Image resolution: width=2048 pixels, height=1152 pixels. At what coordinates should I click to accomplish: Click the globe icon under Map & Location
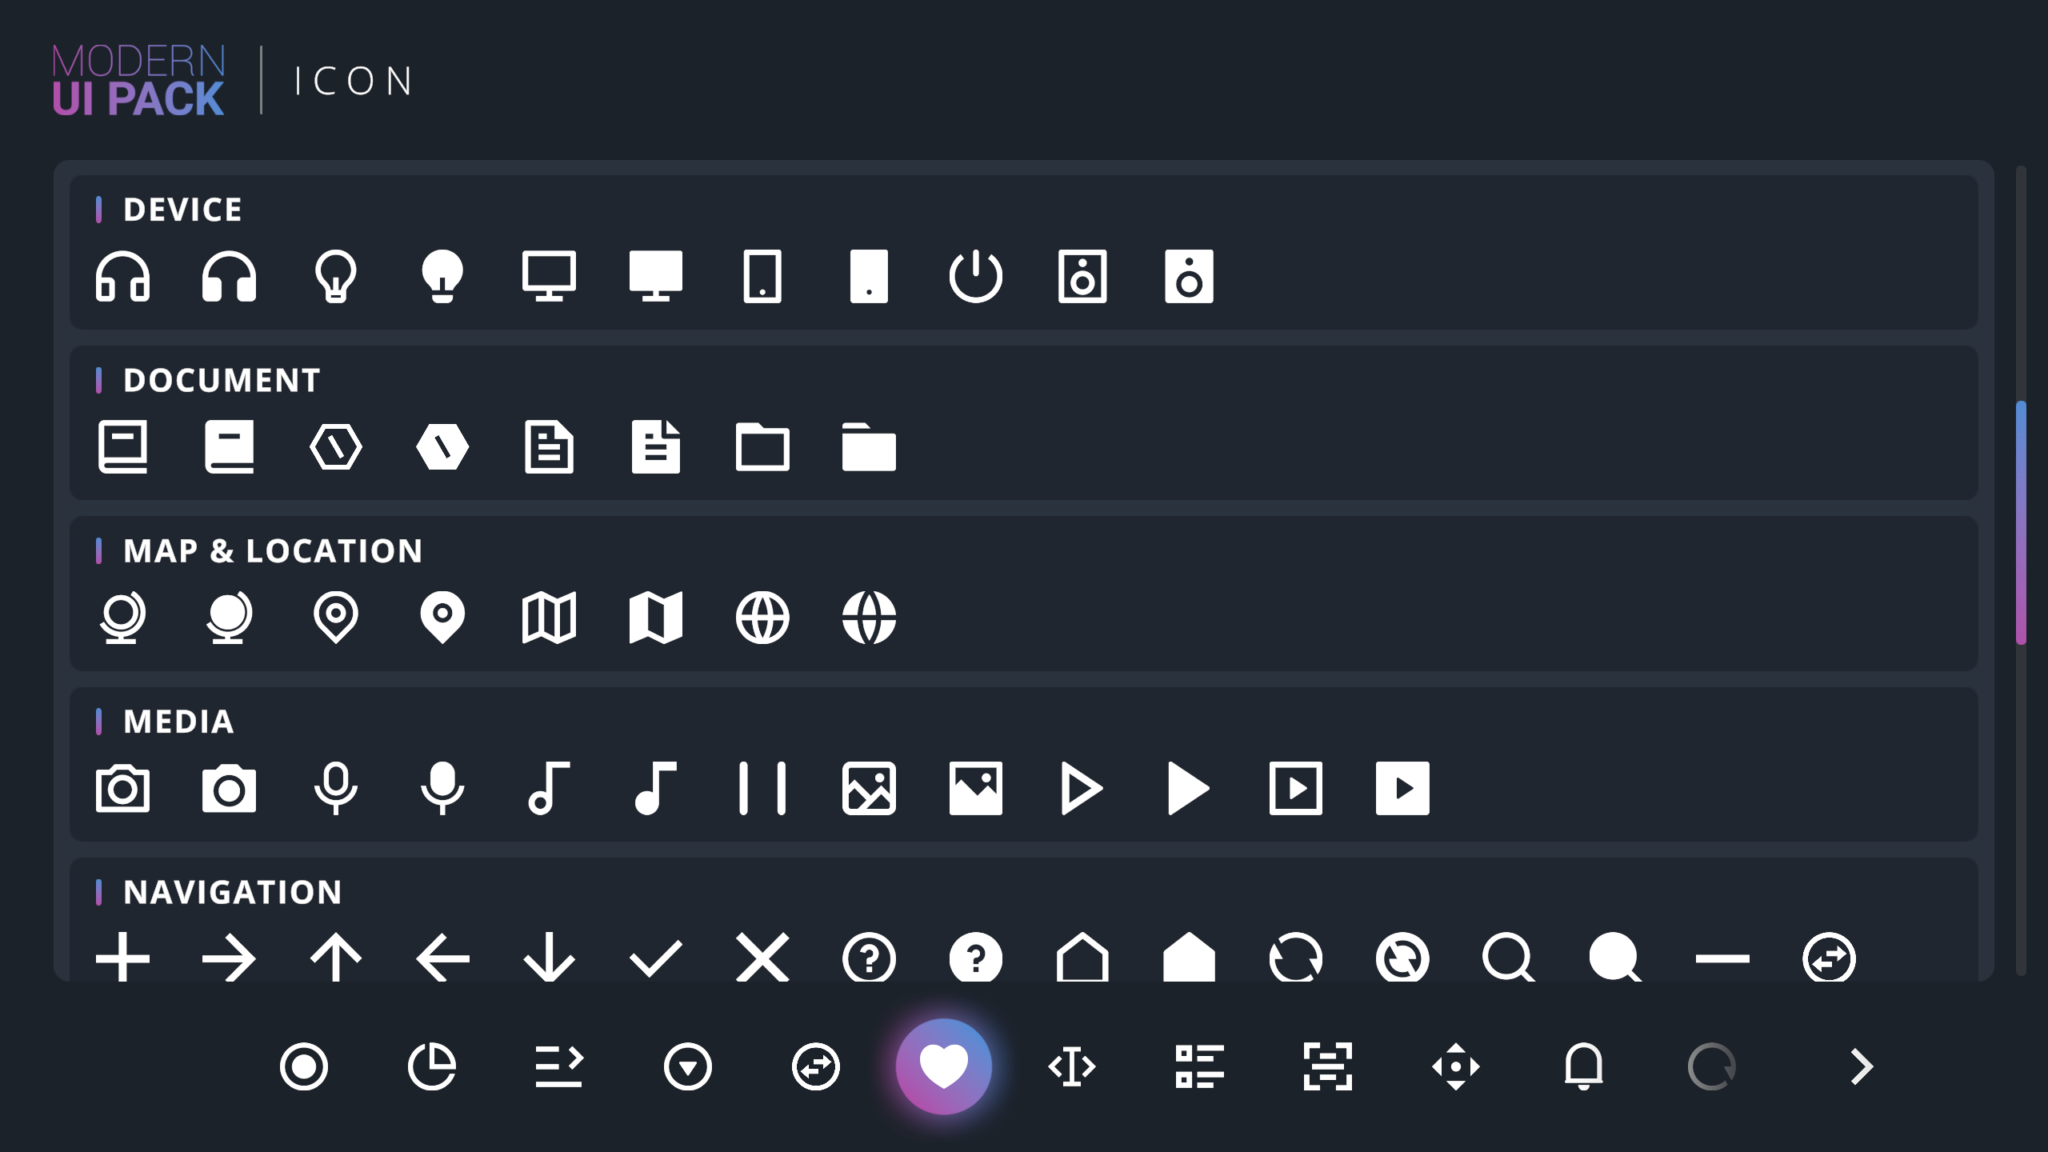coord(763,617)
